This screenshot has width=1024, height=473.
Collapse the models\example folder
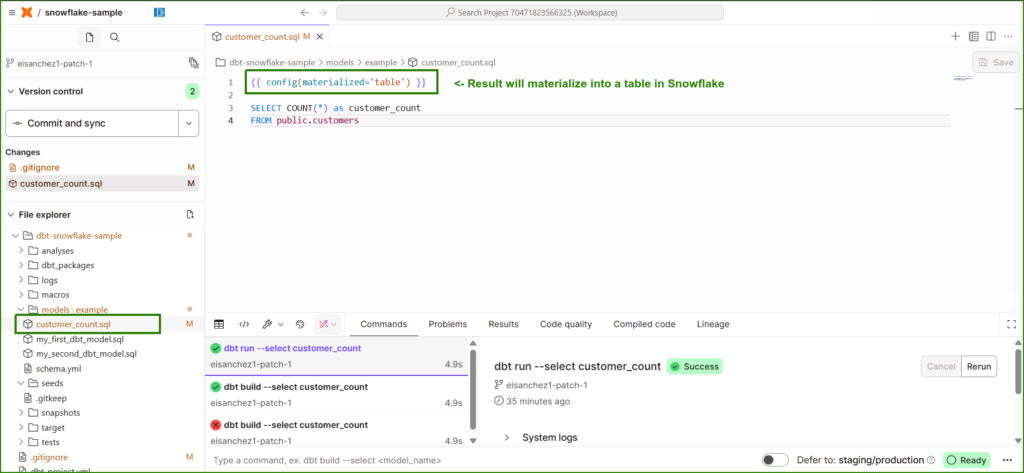pos(22,309)
